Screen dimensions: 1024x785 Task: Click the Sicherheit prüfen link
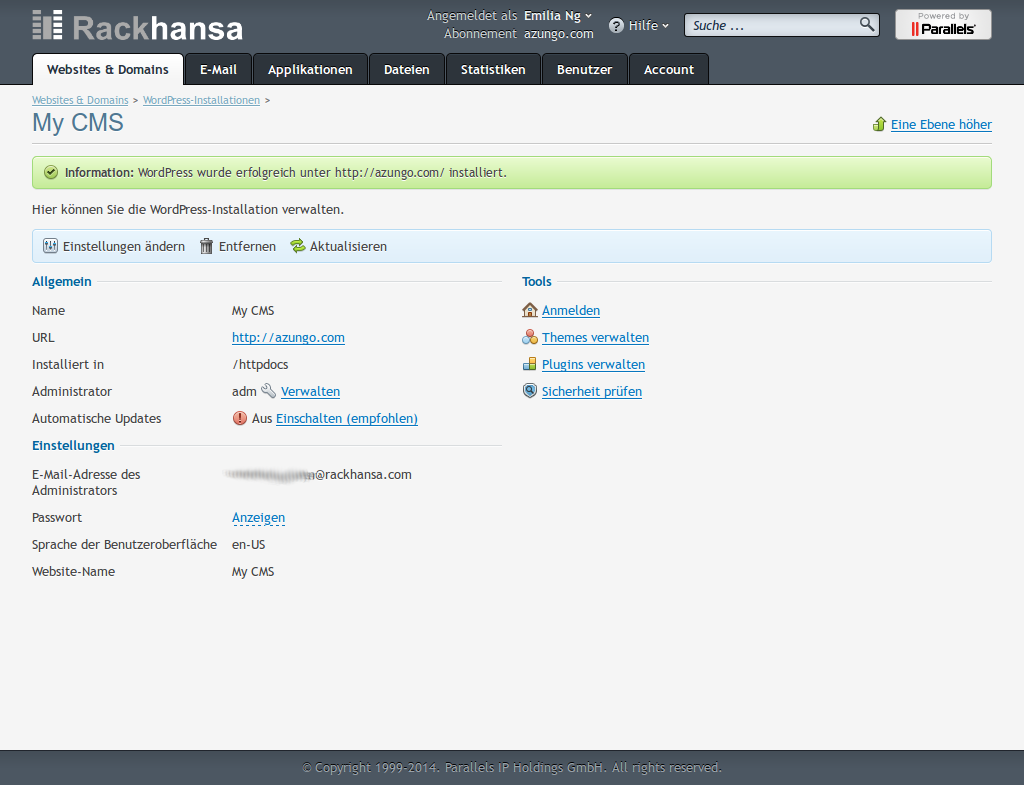coord(592,391)
